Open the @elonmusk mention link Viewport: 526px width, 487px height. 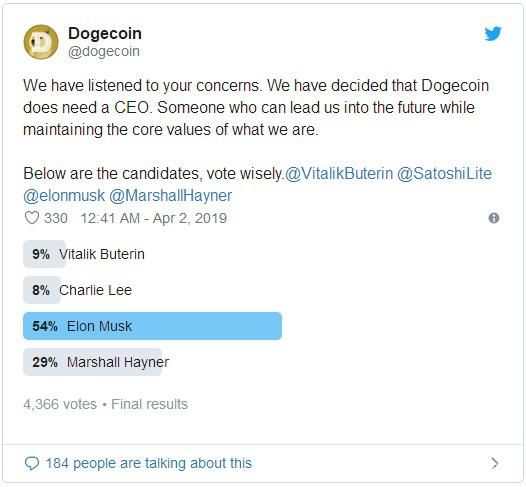[x=64, y=196]
